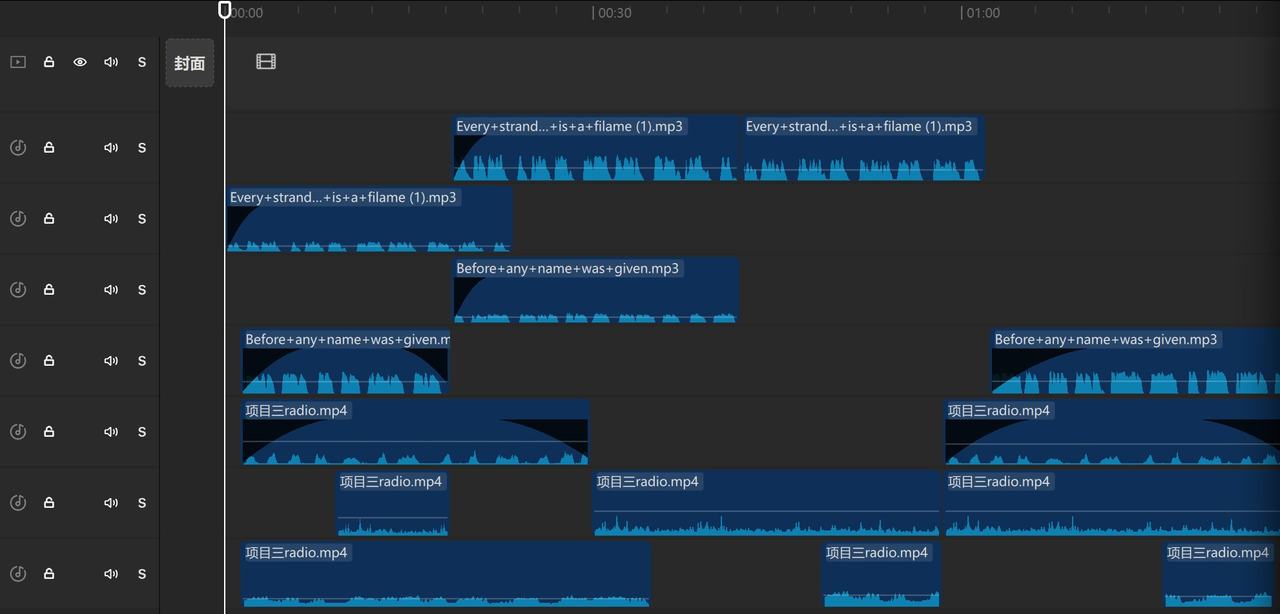Image resolution: width=1280 pixels, height=614 pixels.
Task: Click music note icon of sixth audio track
Action: pyautogui.click(x=18, y=502)
